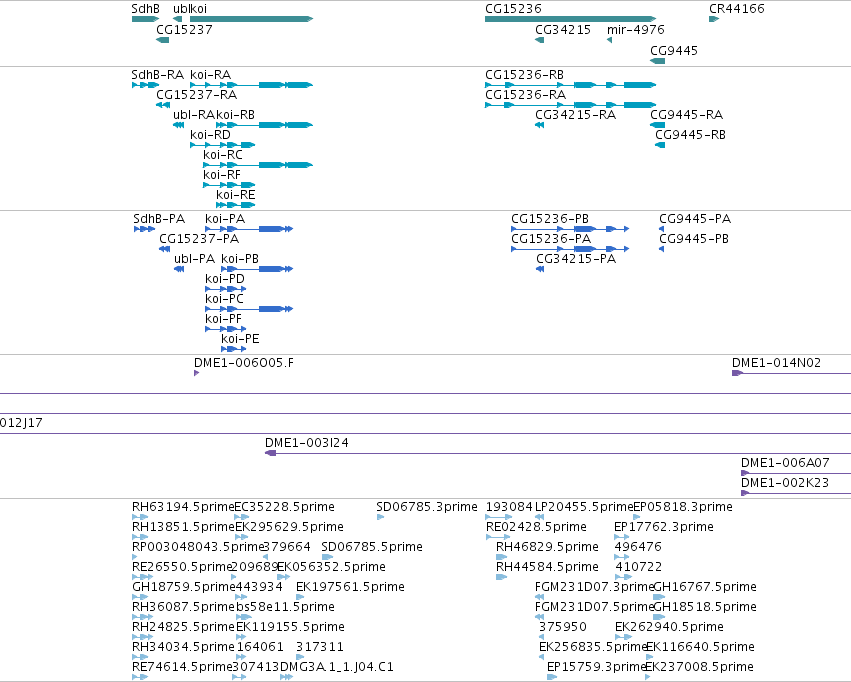The height and width of the screenshot is (682, 851).
Task: Open the DME1-003I24 BAC label
Action: 307,443
